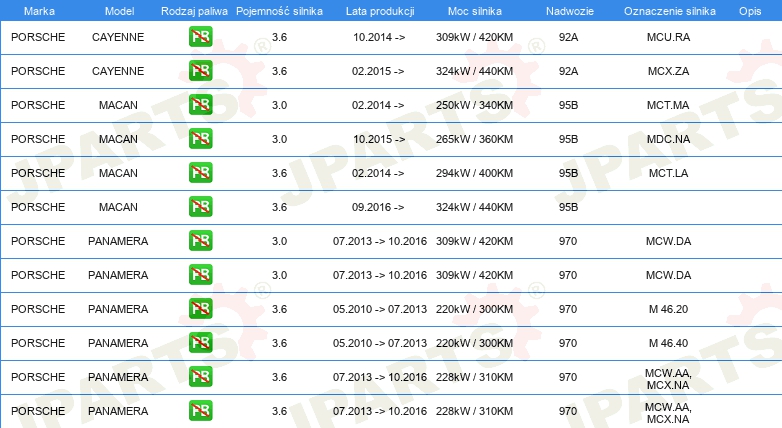Click body code 92A in the MCX.ZA row

click(568, 71)
